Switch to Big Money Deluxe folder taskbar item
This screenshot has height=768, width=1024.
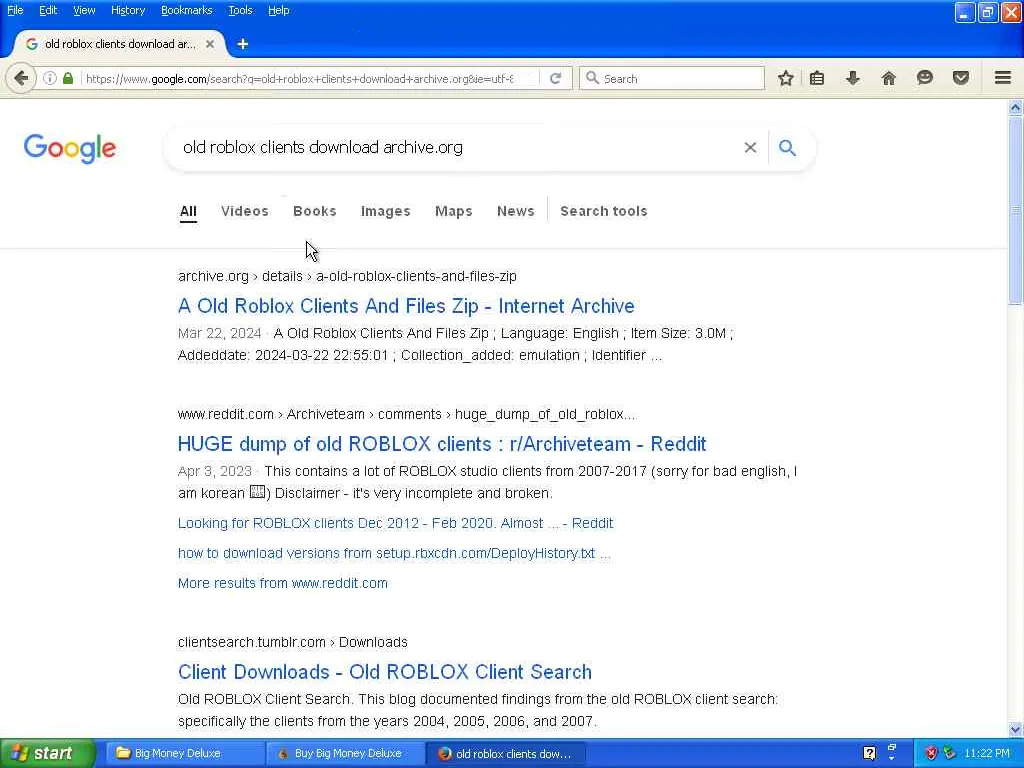click(x=185, y=753)
